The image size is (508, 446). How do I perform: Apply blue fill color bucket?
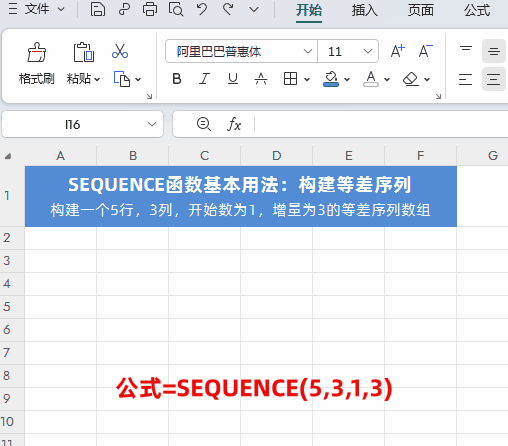331,79
